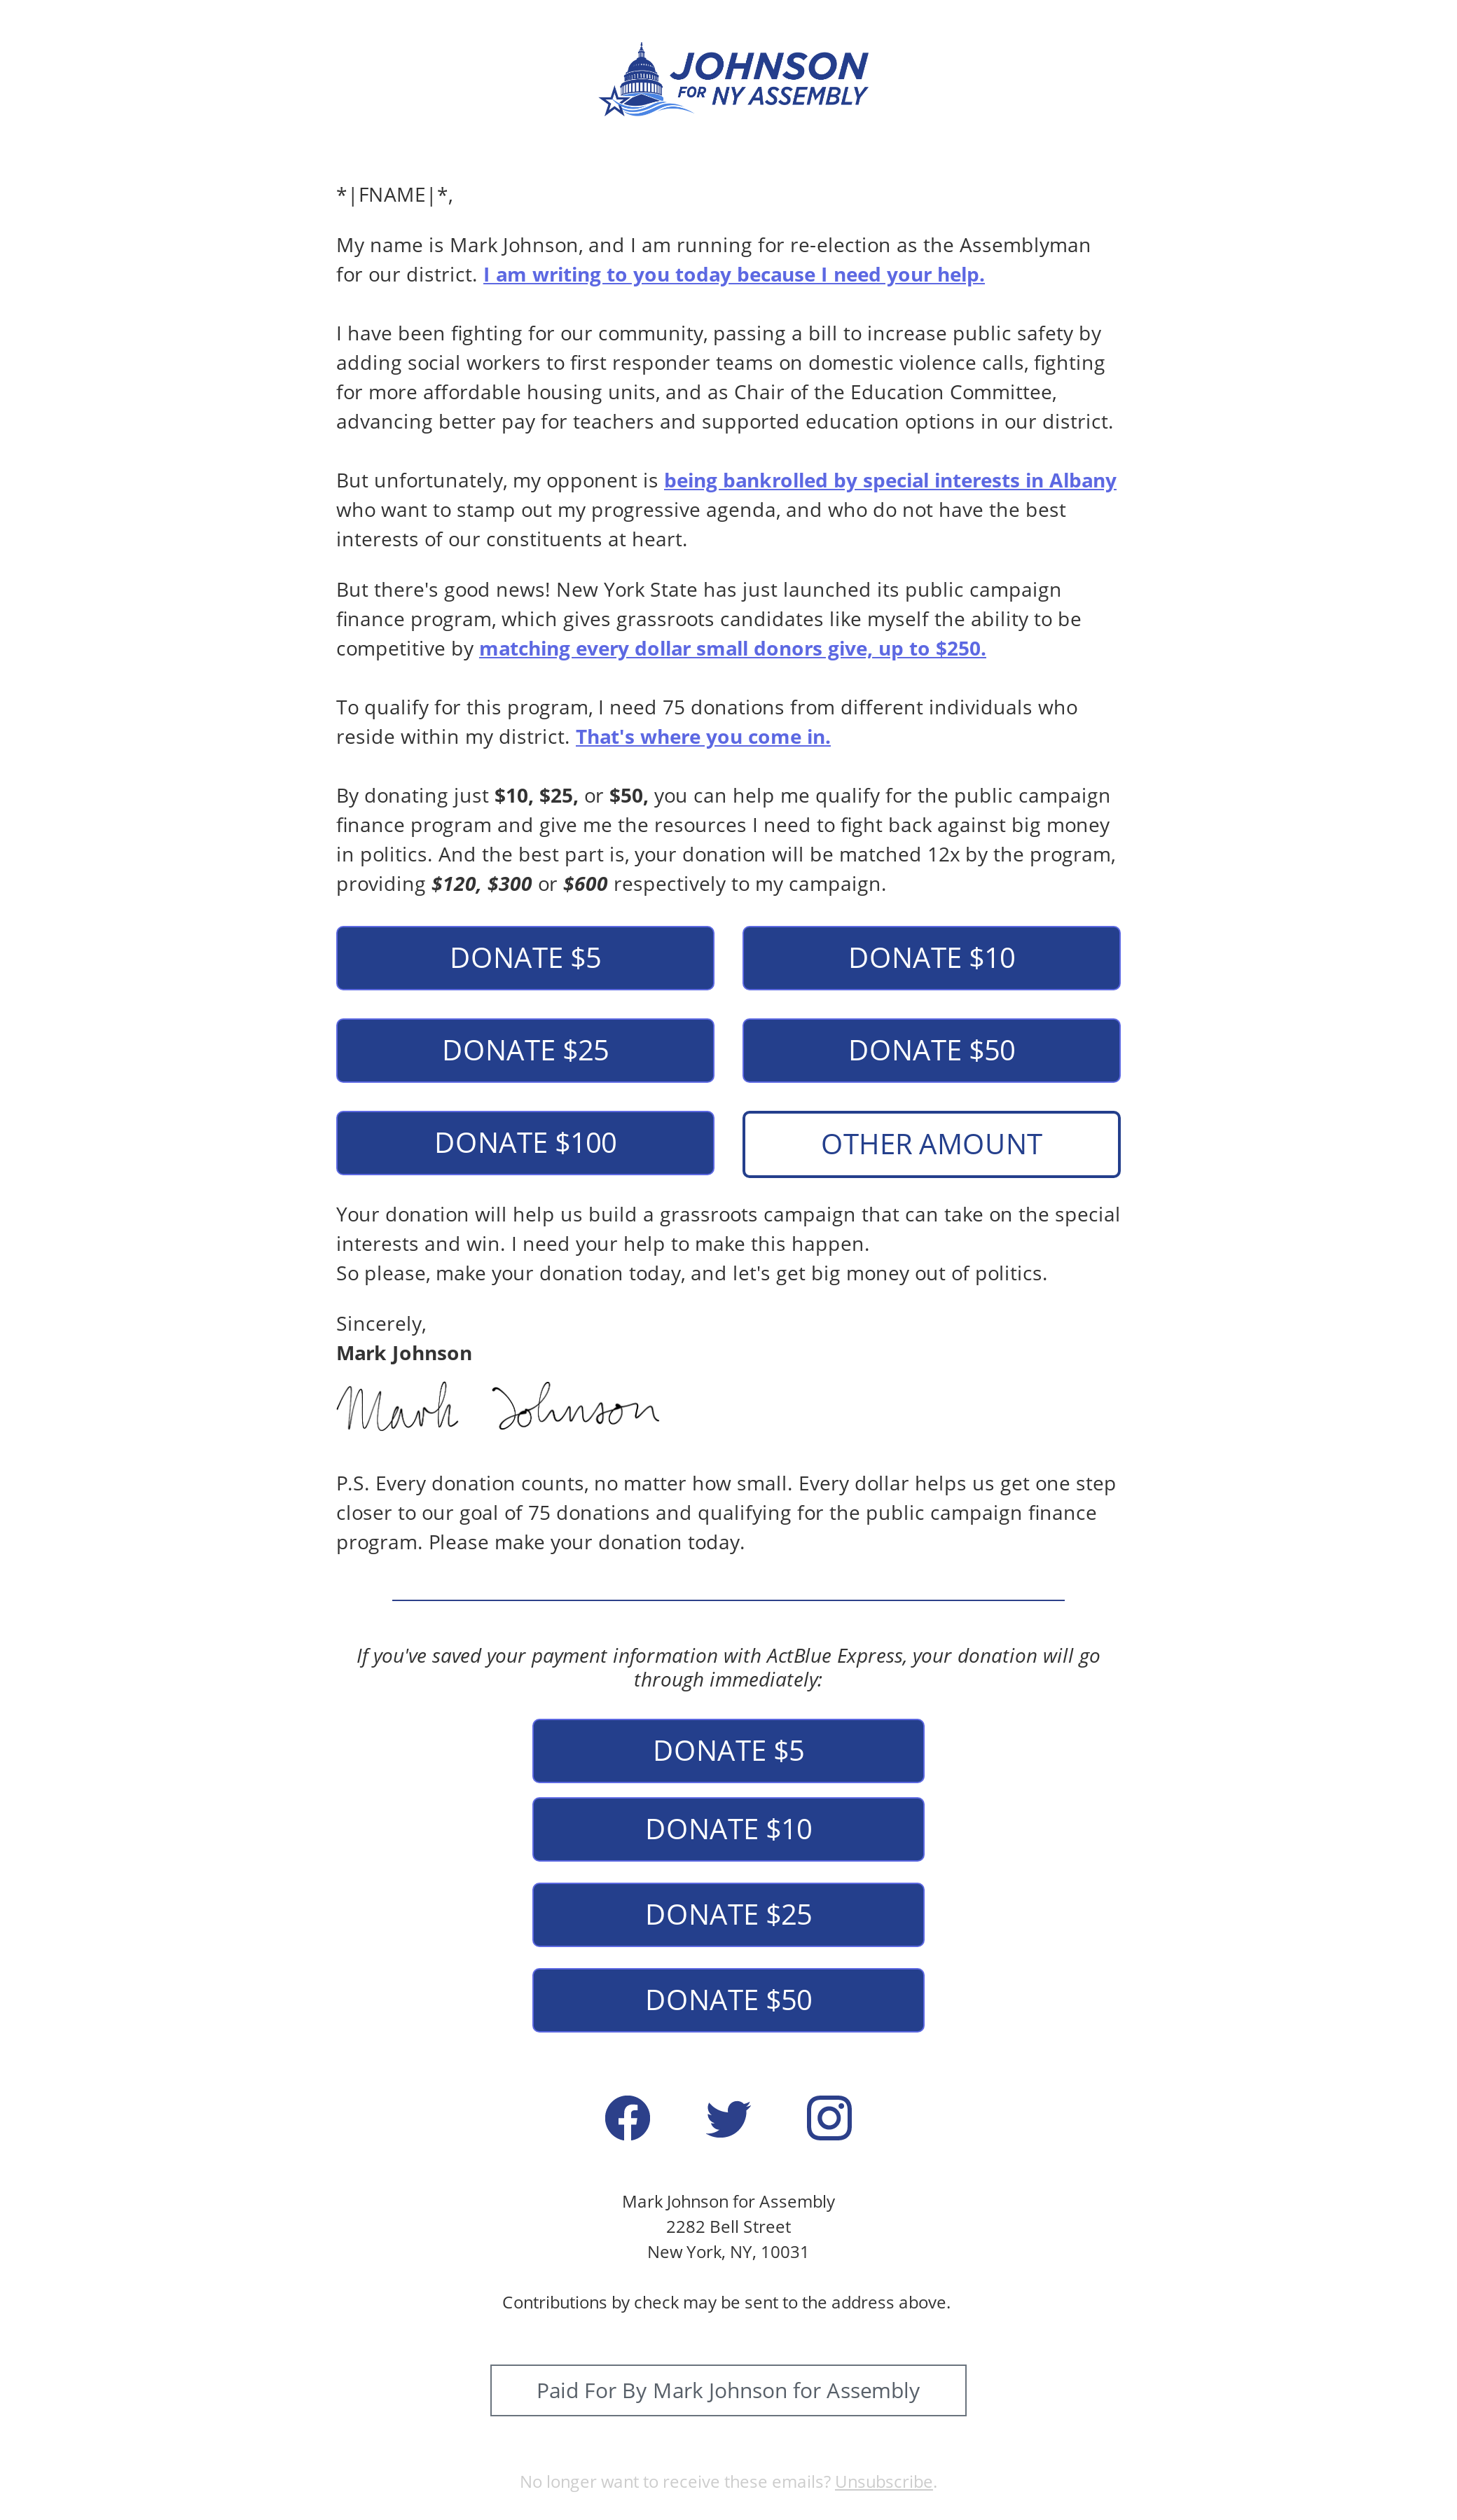Click the ActBlue DONATE $25 express button
This screenshot has height=2520, width=1457.
[728, 1915]
